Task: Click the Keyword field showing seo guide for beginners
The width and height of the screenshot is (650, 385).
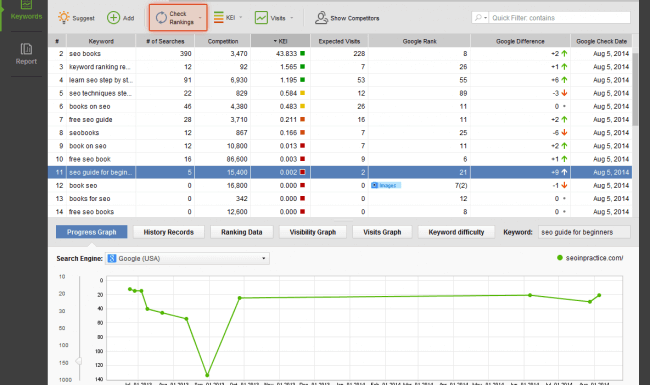Action: (x=584, y=232)
